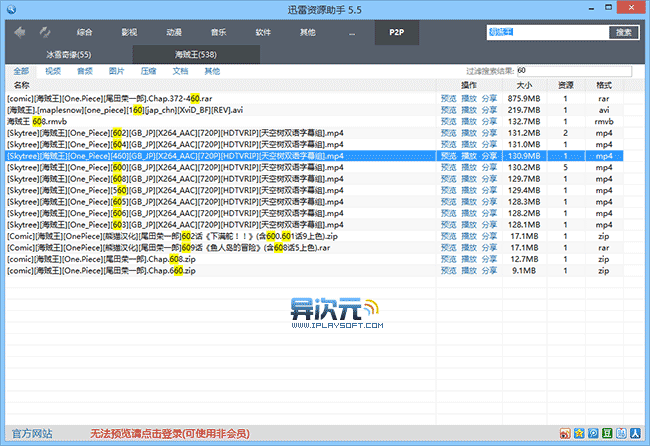This screenshot has width=650, height=446.
Task: Click the green Douban icon in status bar
Action: click(x=607, y=434)
